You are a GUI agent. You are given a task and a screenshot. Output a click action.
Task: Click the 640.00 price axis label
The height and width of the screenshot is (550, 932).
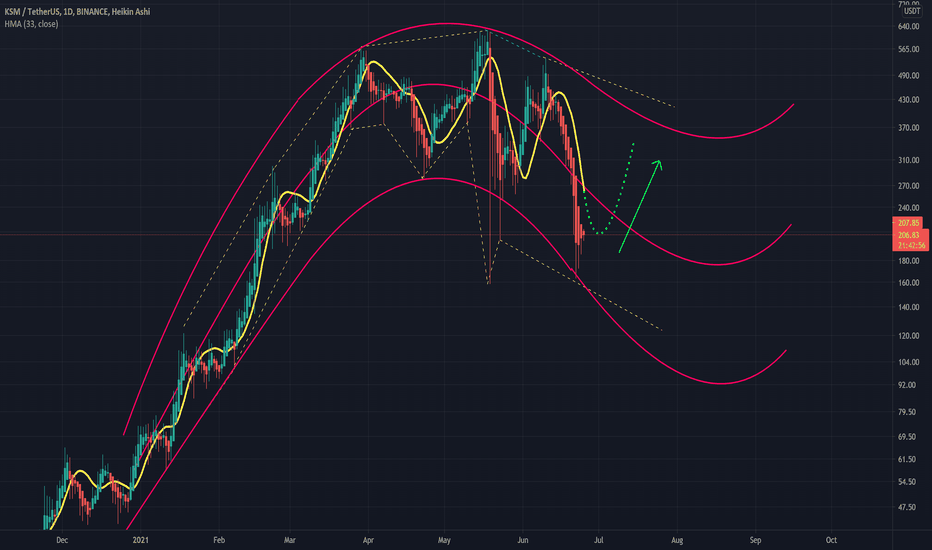tap(909, 27)
